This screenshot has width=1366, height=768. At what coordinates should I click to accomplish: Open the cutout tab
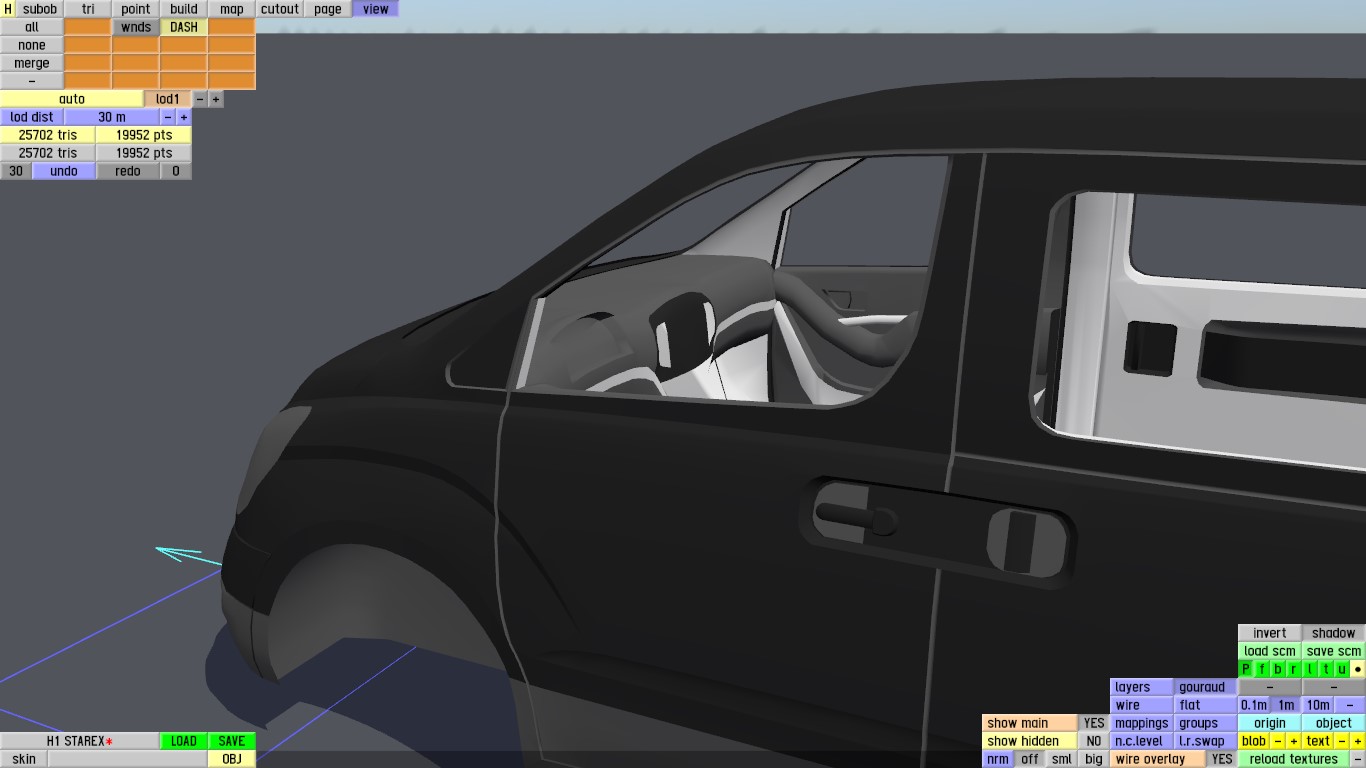[x=280, y=9]
